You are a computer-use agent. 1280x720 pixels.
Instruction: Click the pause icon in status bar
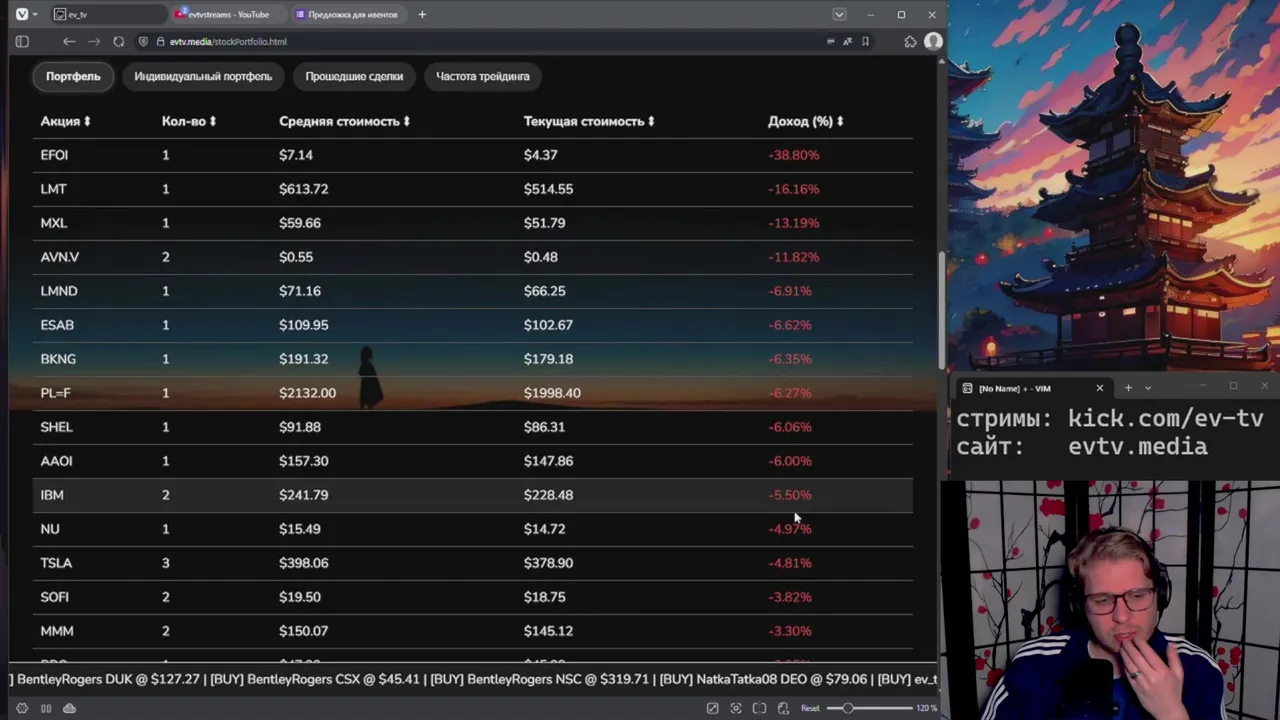click(x=46, y=708)
